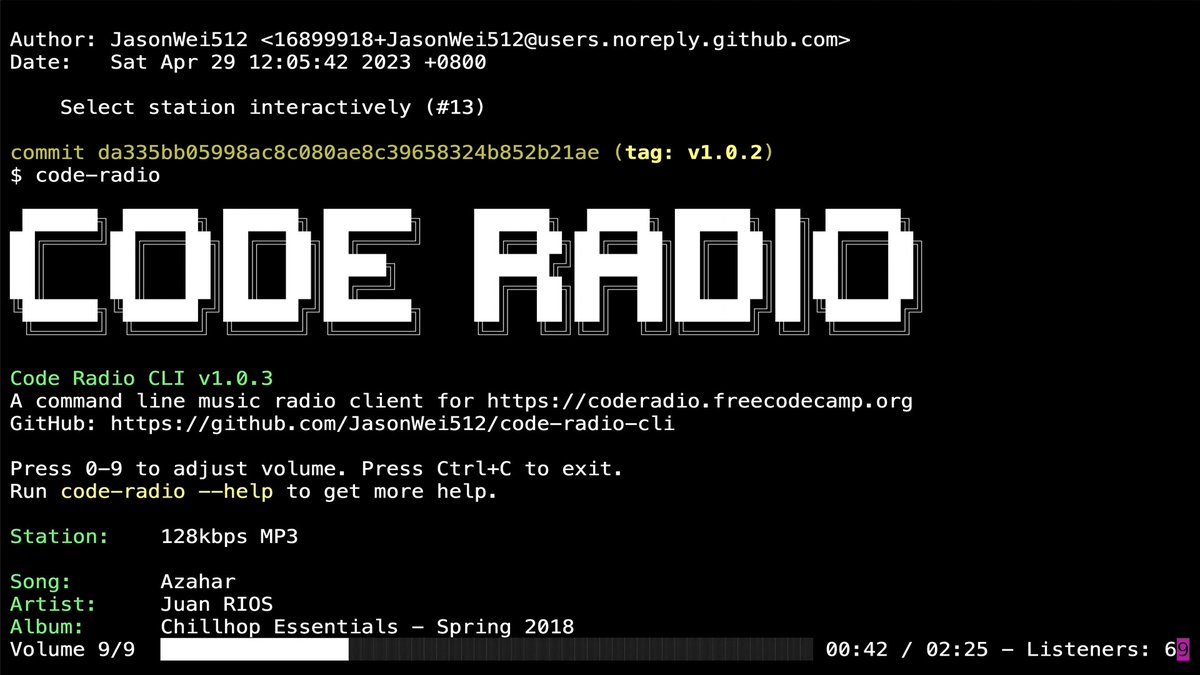Click the commit Date line
The image size is (1200, 675).
tap(248, 62)
